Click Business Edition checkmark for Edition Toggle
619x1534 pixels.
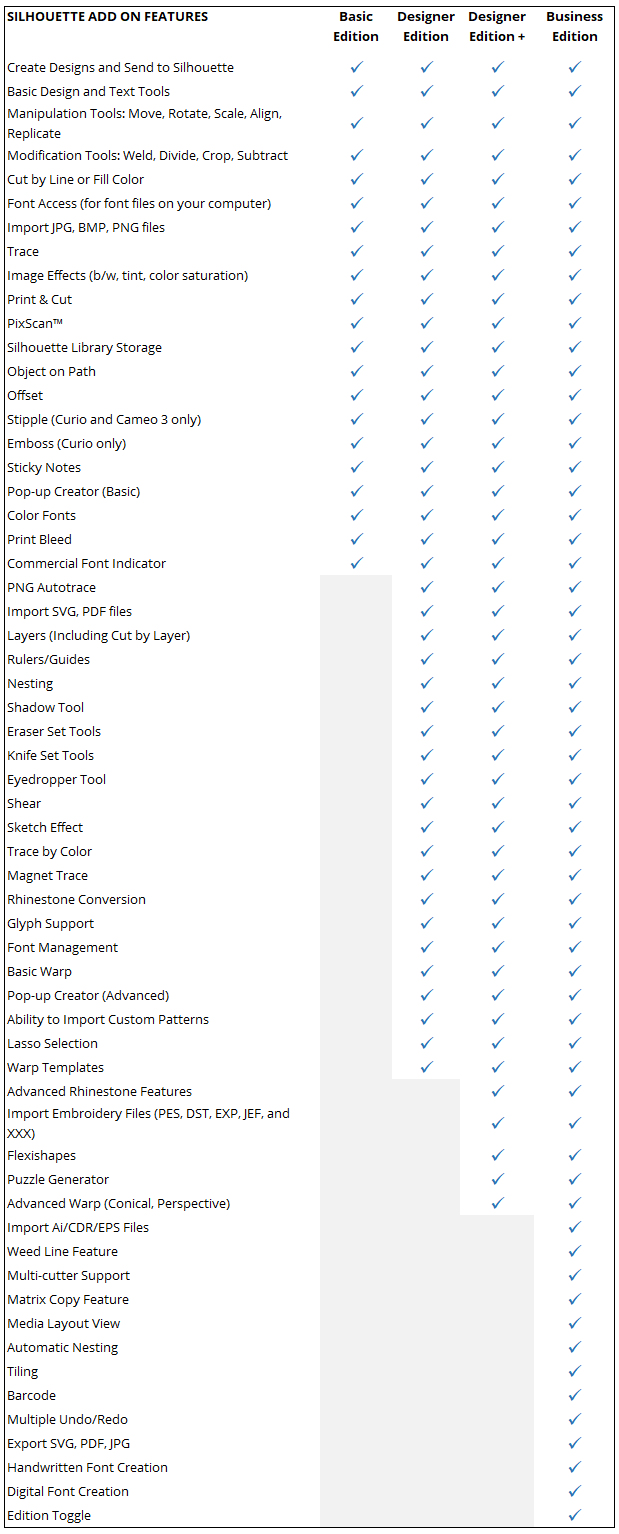coord(574,1515)
